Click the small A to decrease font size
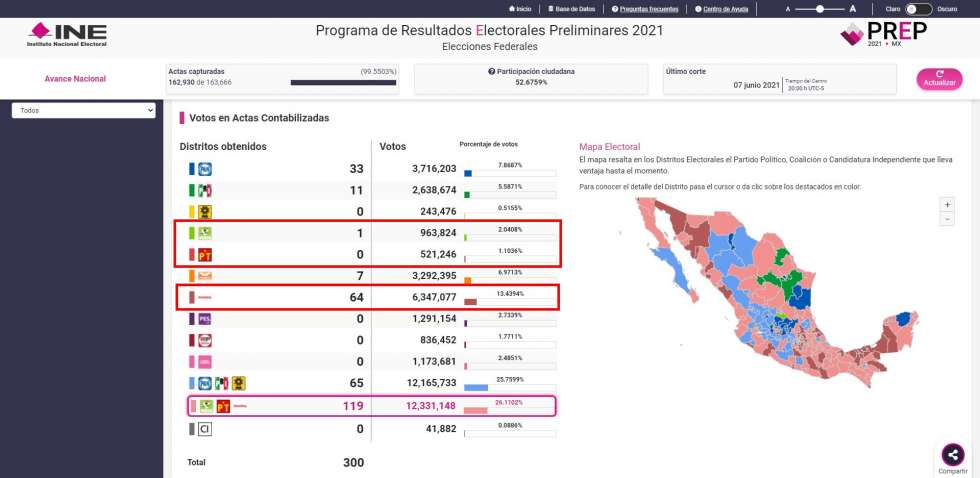 coord(788,9)
